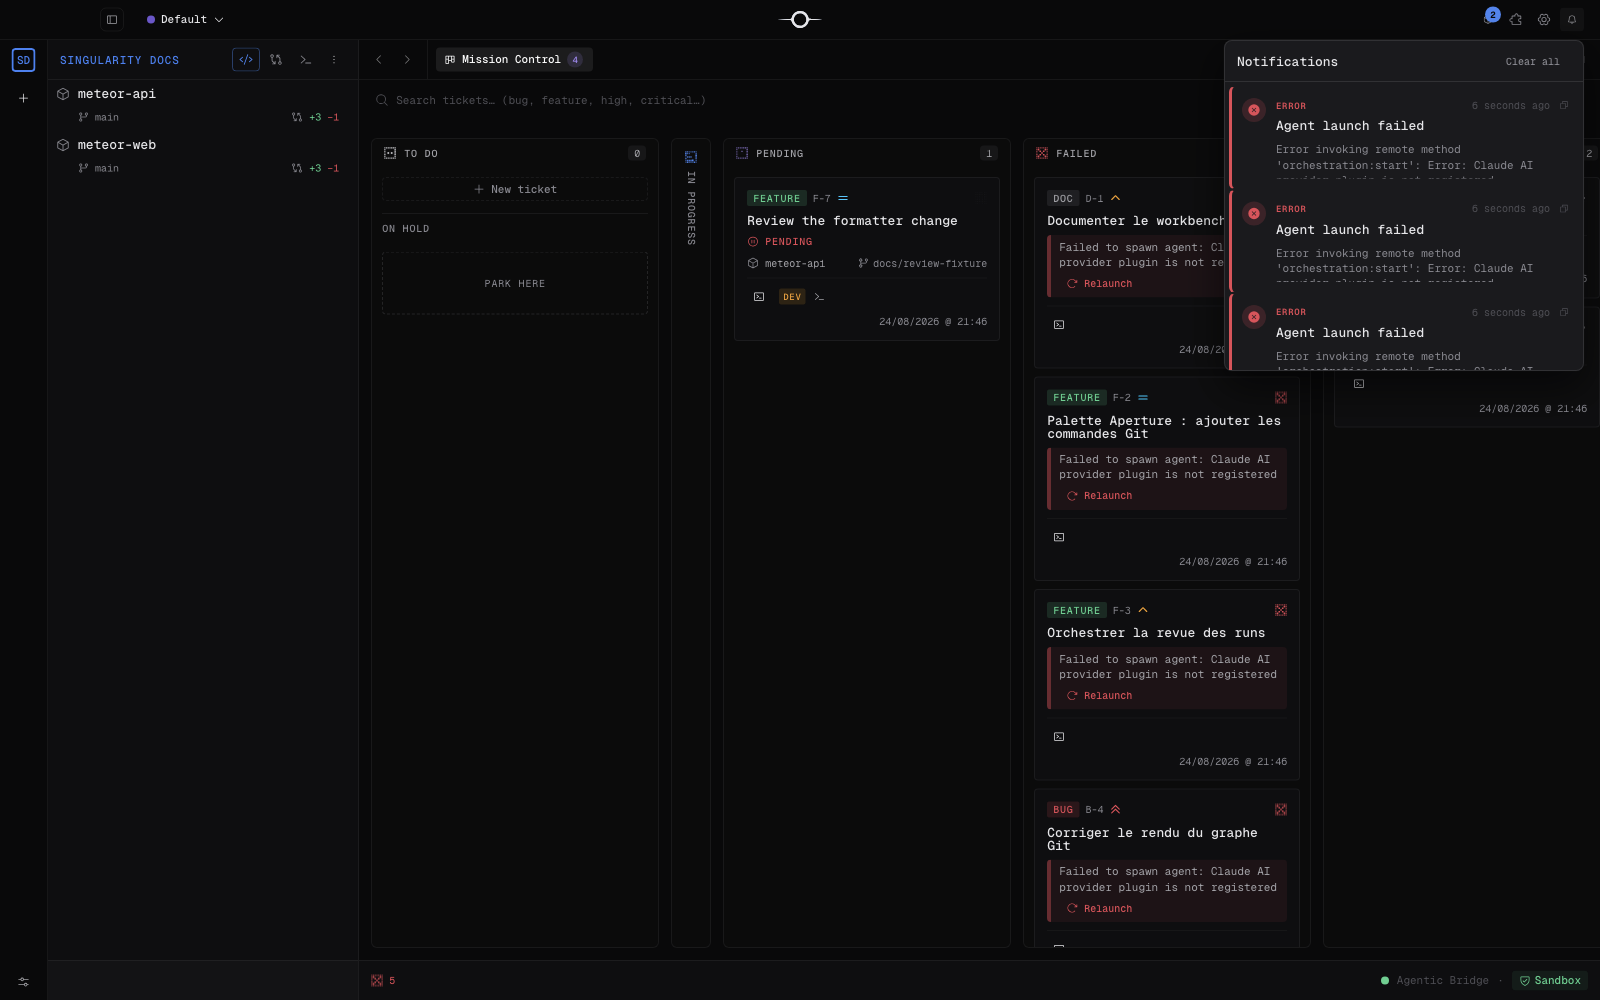Relaunch the Orchestrer la revue des runs agent
Image resolution: width=1600 pixels, height=1000 pixels.
pos(1100,696)
